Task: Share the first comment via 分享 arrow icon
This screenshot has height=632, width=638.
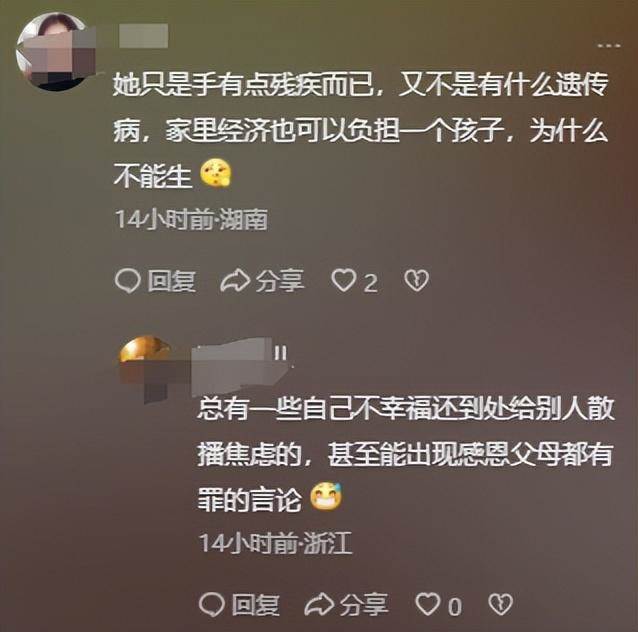Action: 235,281
